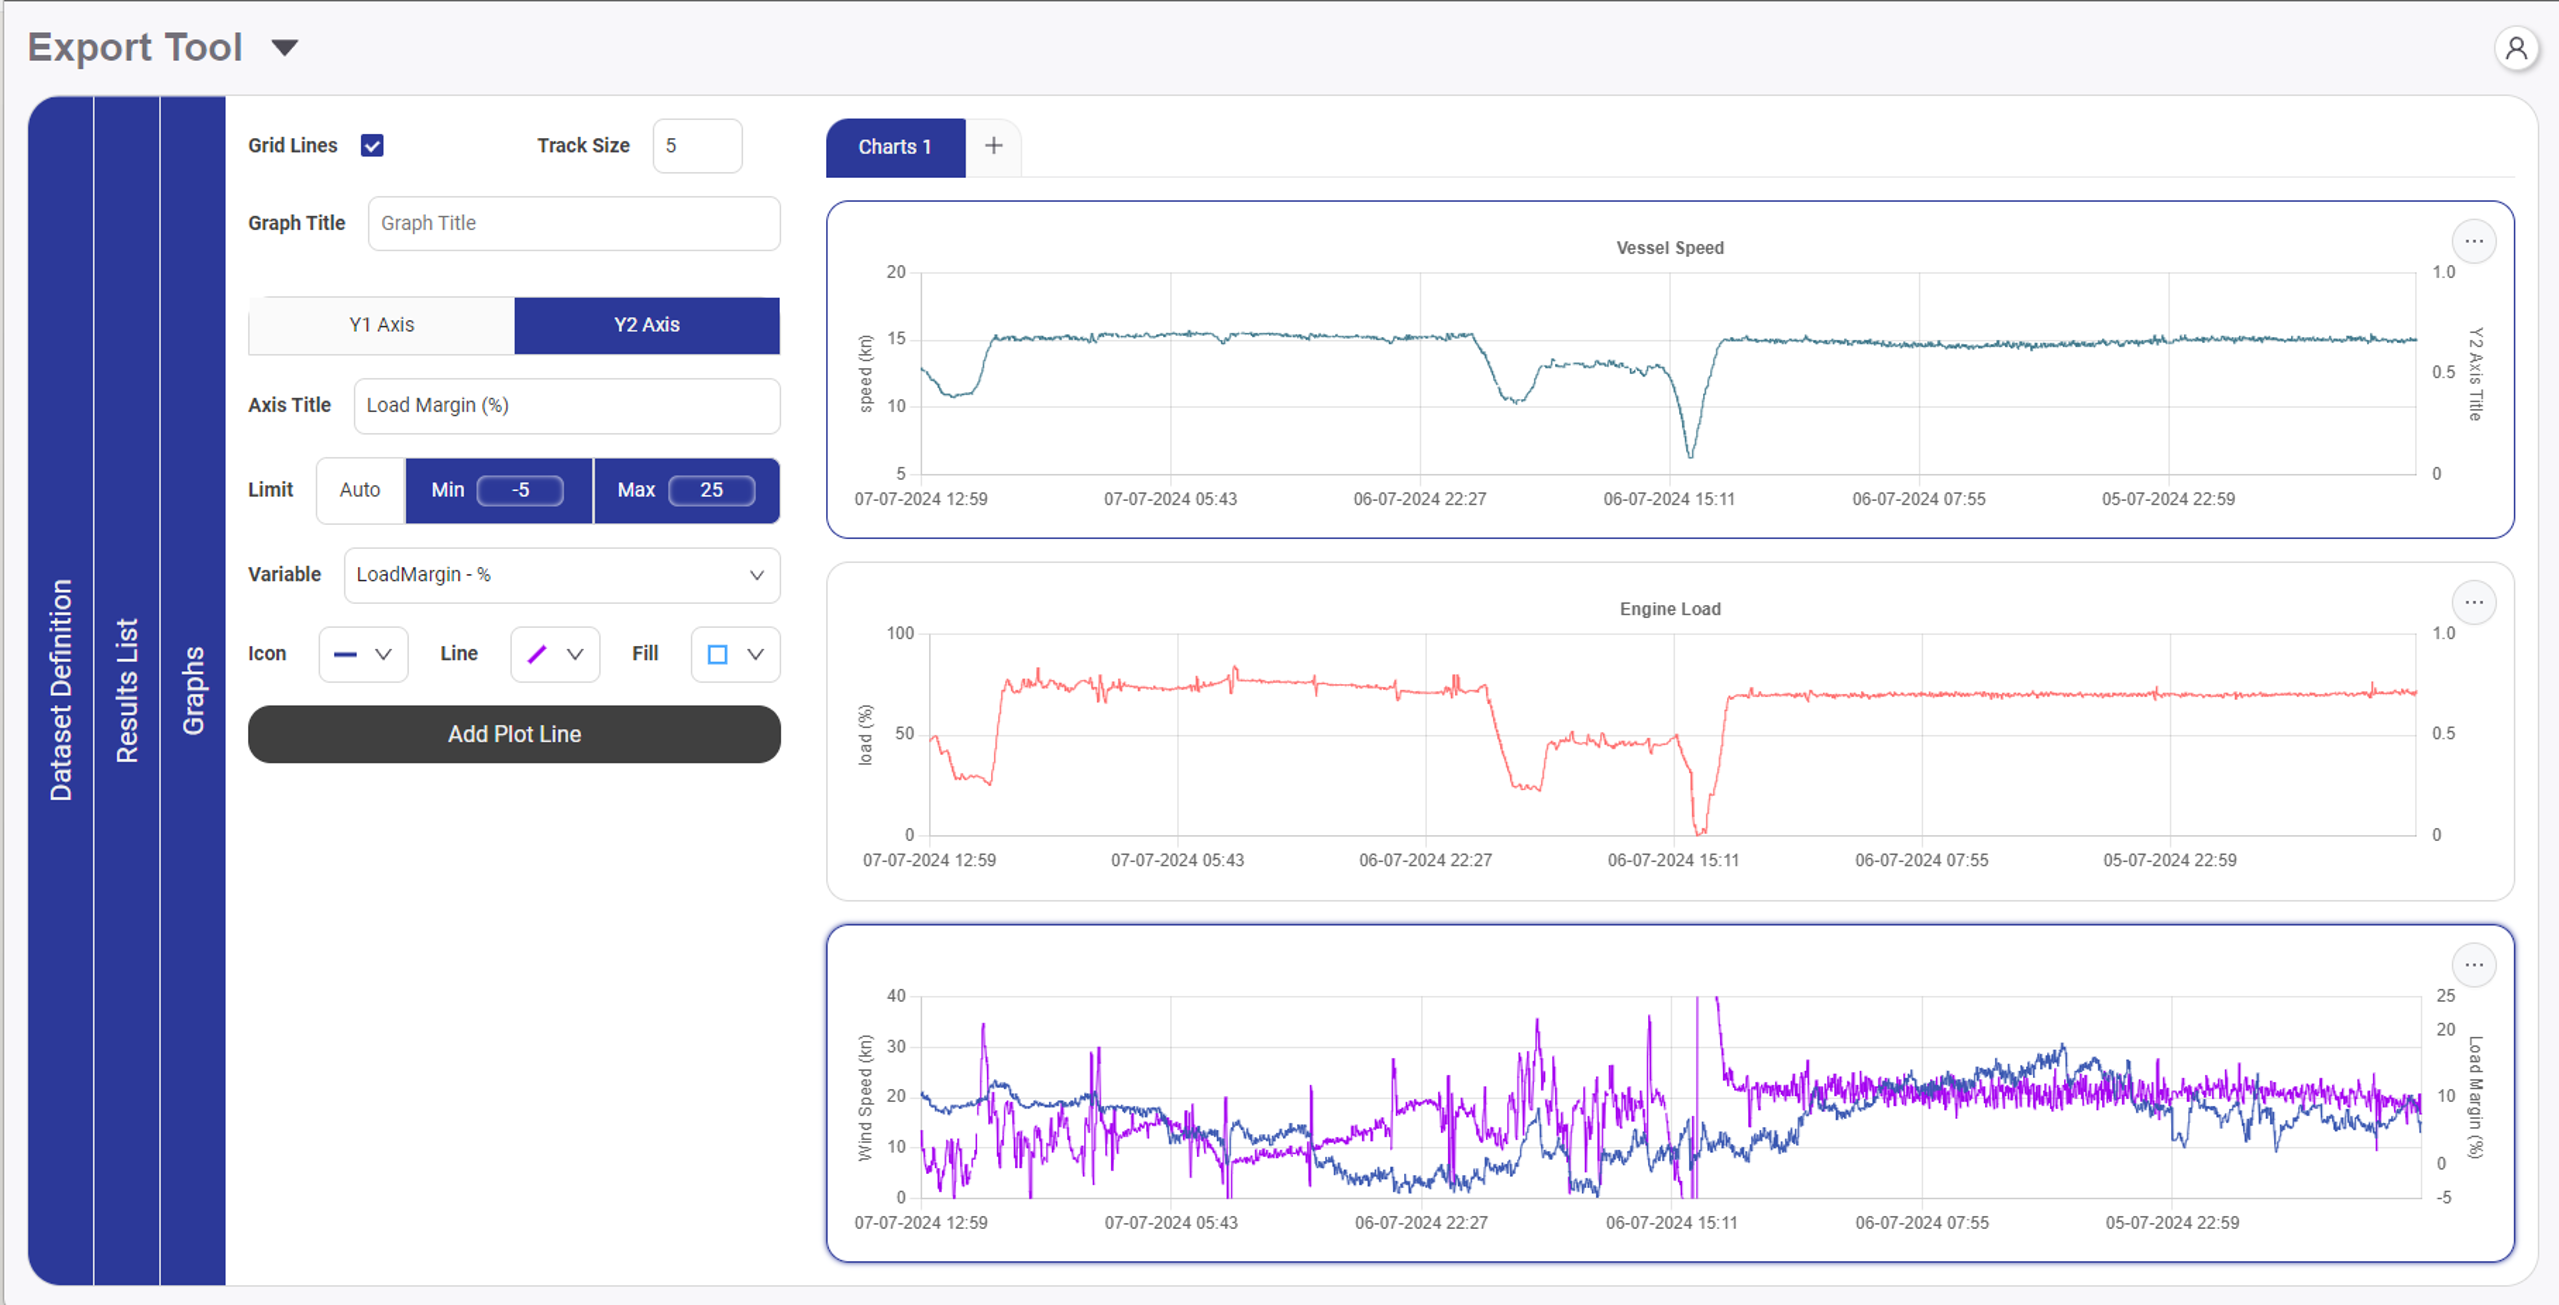Click the Add Plot Line button
Viewport: 2559px width, 1305px height.
(514, 734)
